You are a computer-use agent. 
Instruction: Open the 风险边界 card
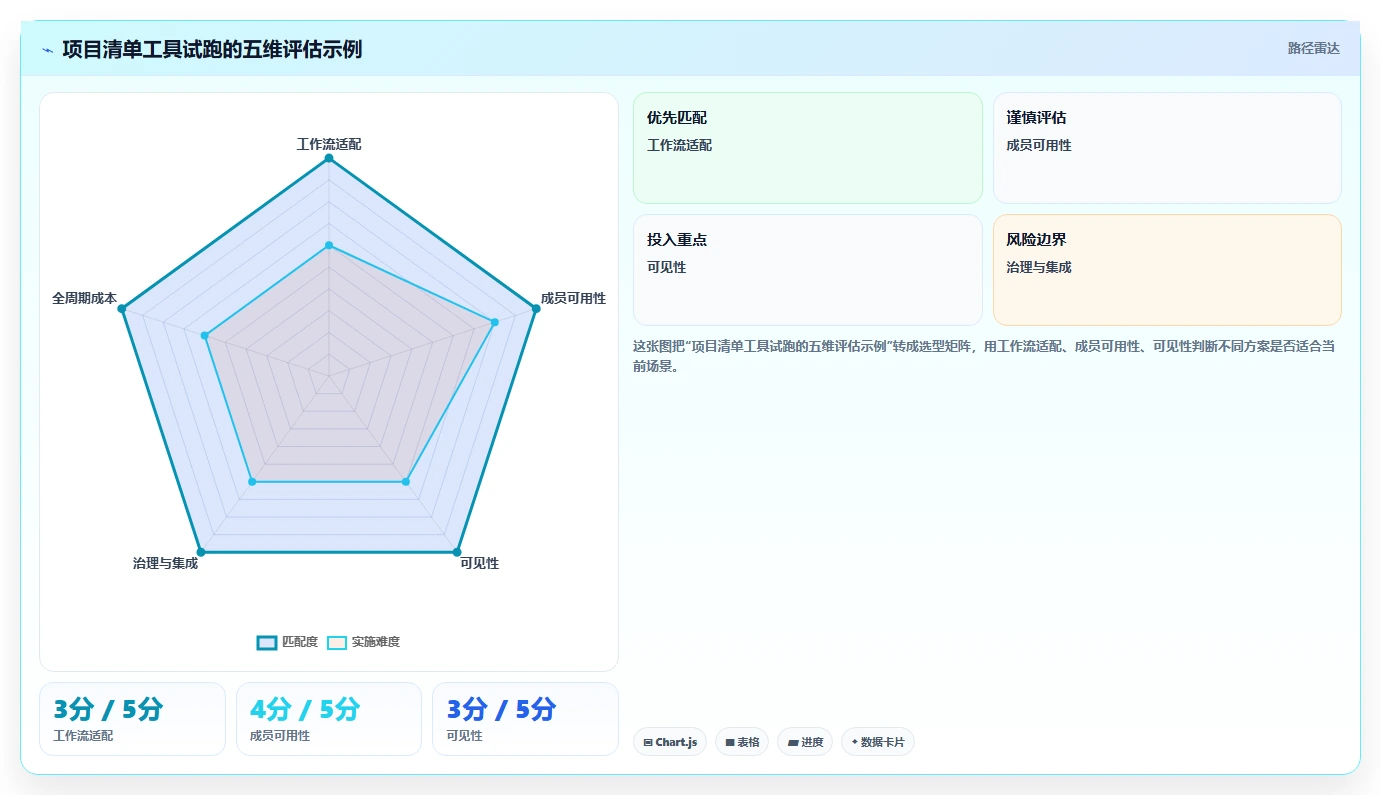point(1167,270)
